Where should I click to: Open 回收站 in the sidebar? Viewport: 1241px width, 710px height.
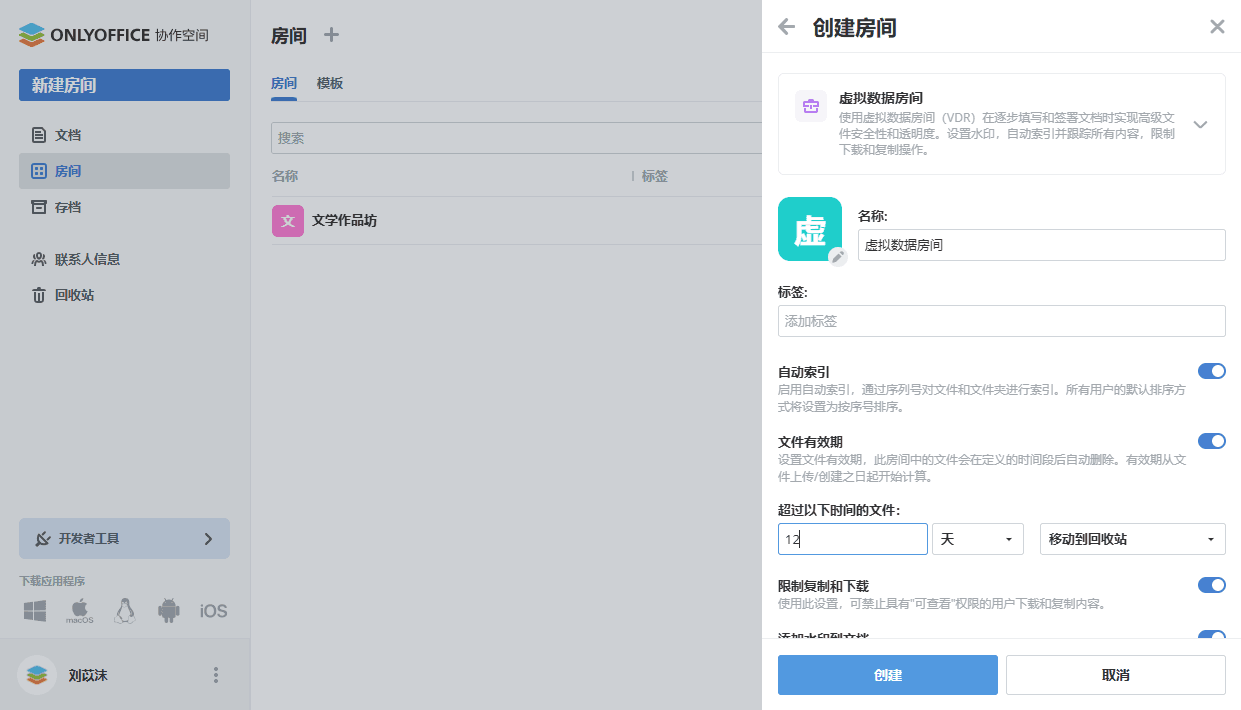124,295
